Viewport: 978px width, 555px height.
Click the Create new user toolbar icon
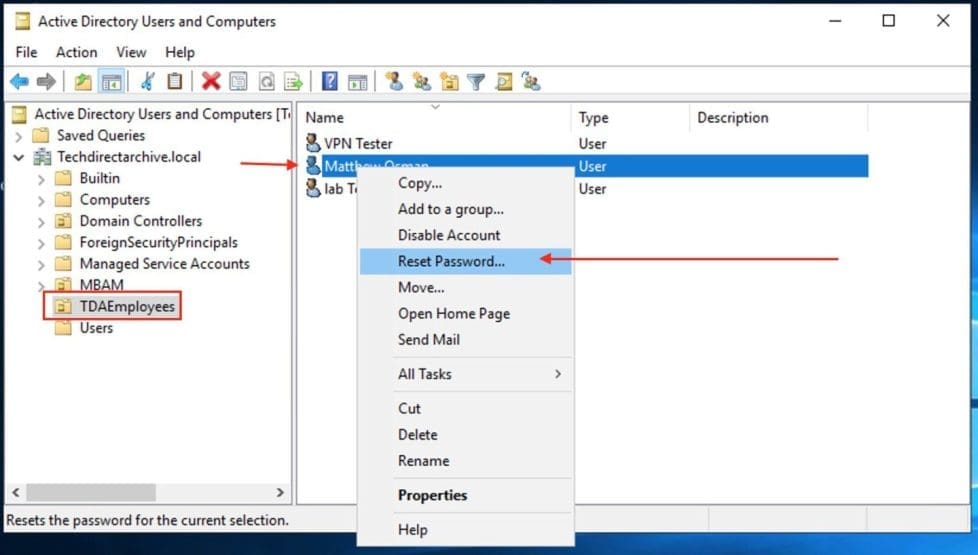394,82
